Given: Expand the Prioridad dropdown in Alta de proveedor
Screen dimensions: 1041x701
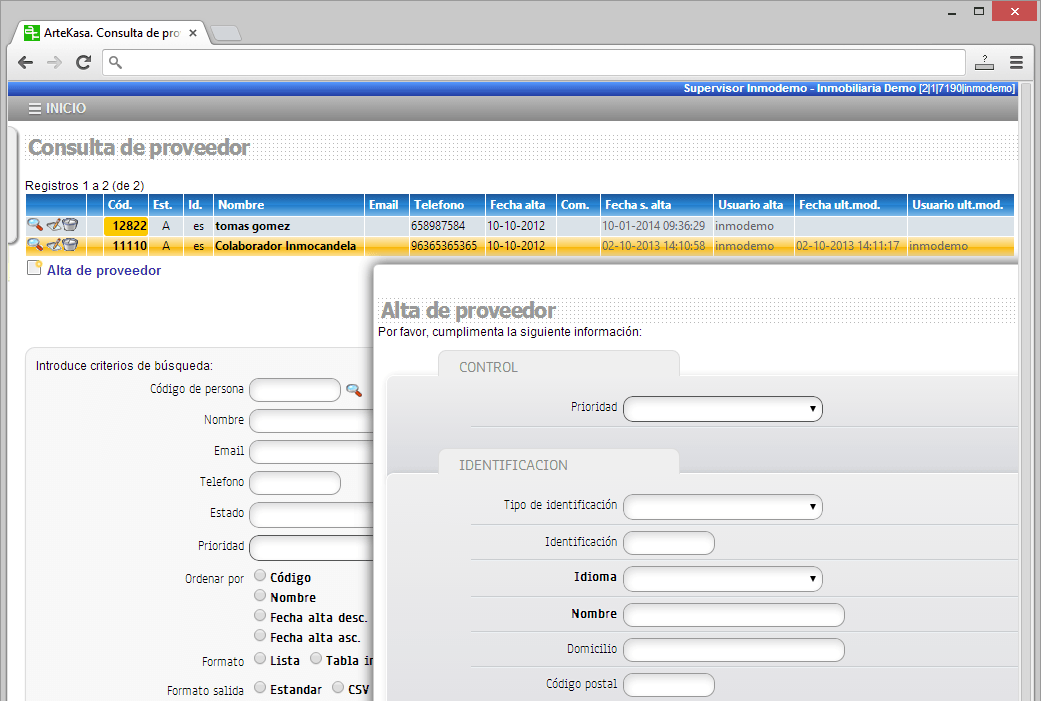Looking at the screenshot, I should coord(722,408).
